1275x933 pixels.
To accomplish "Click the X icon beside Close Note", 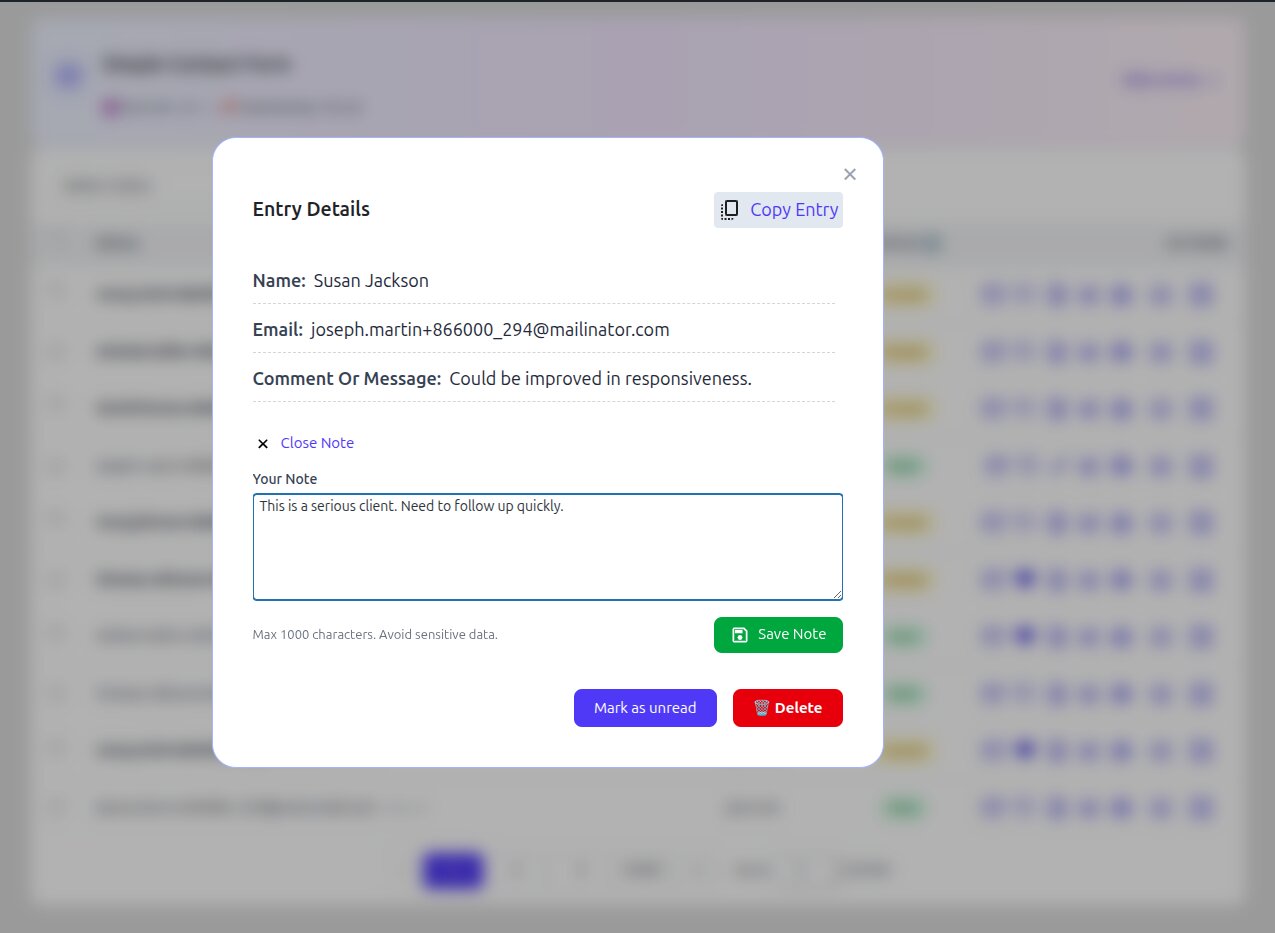I will point(263,444).
